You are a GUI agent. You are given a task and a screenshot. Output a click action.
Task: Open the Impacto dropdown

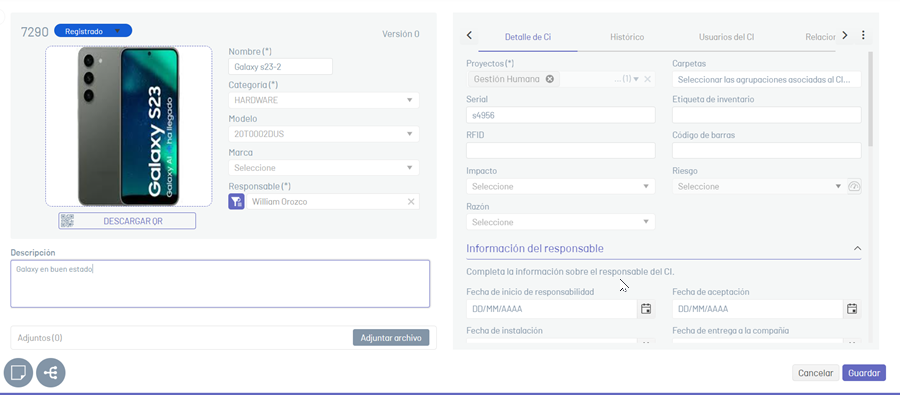561,187
